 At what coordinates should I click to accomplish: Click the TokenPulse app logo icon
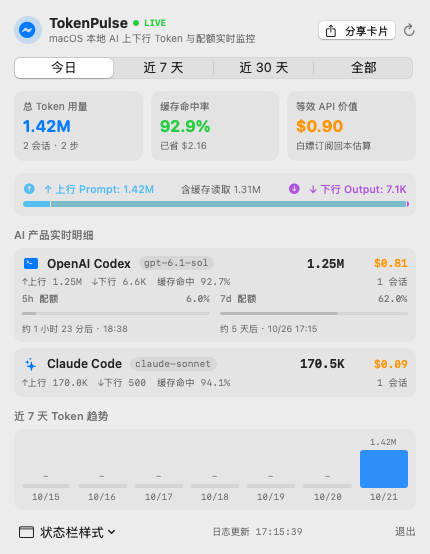pyautogui.click(x=28, y=30)
